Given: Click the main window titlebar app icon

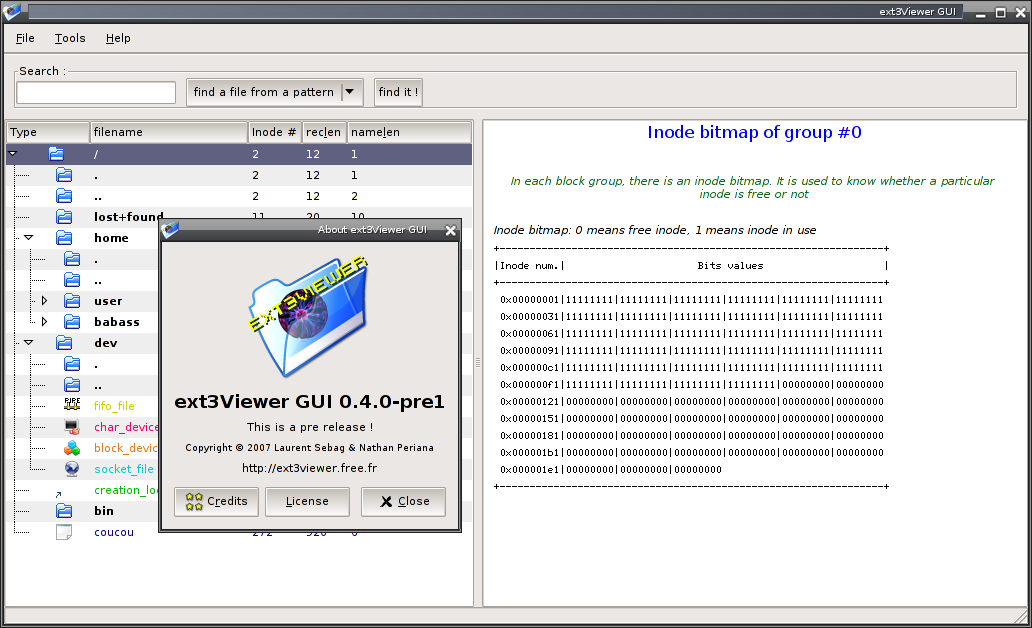Looking at the screenshot, I should [12, 11].
